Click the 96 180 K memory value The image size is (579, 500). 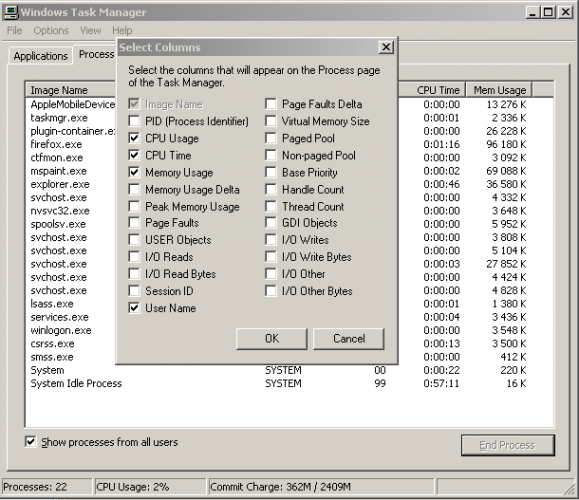tap(506, 144)
